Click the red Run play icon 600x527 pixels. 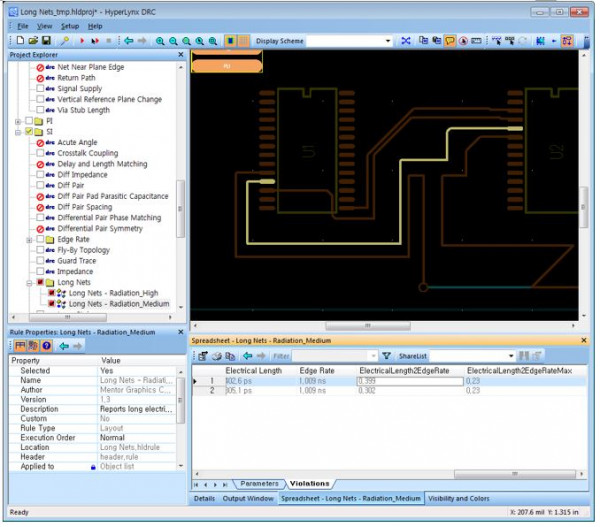tap(81, 41)
